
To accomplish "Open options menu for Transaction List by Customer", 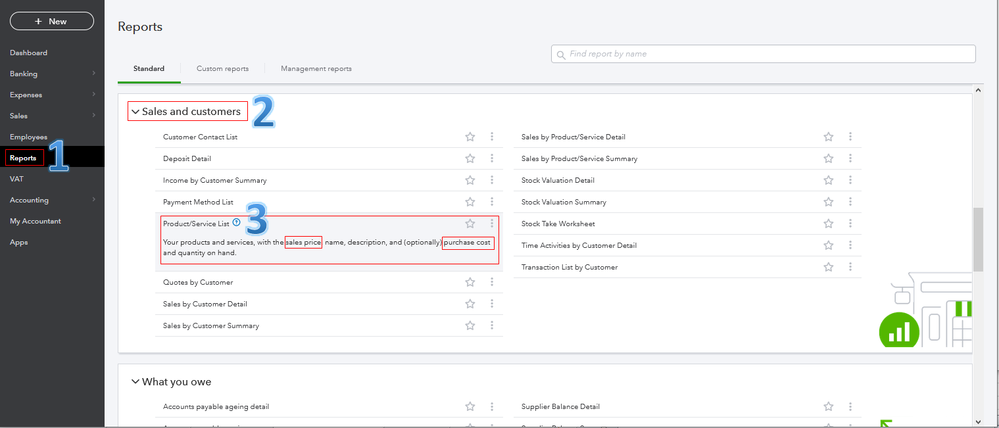I will [x=850, y=268].
